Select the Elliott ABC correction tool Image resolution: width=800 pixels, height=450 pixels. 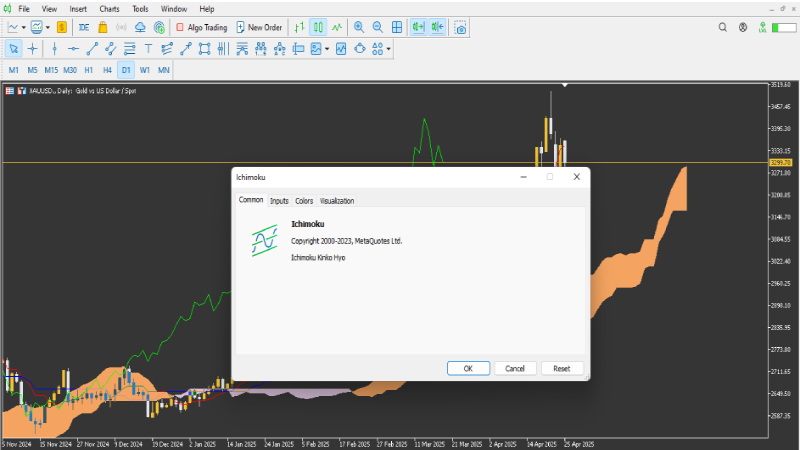280,49
